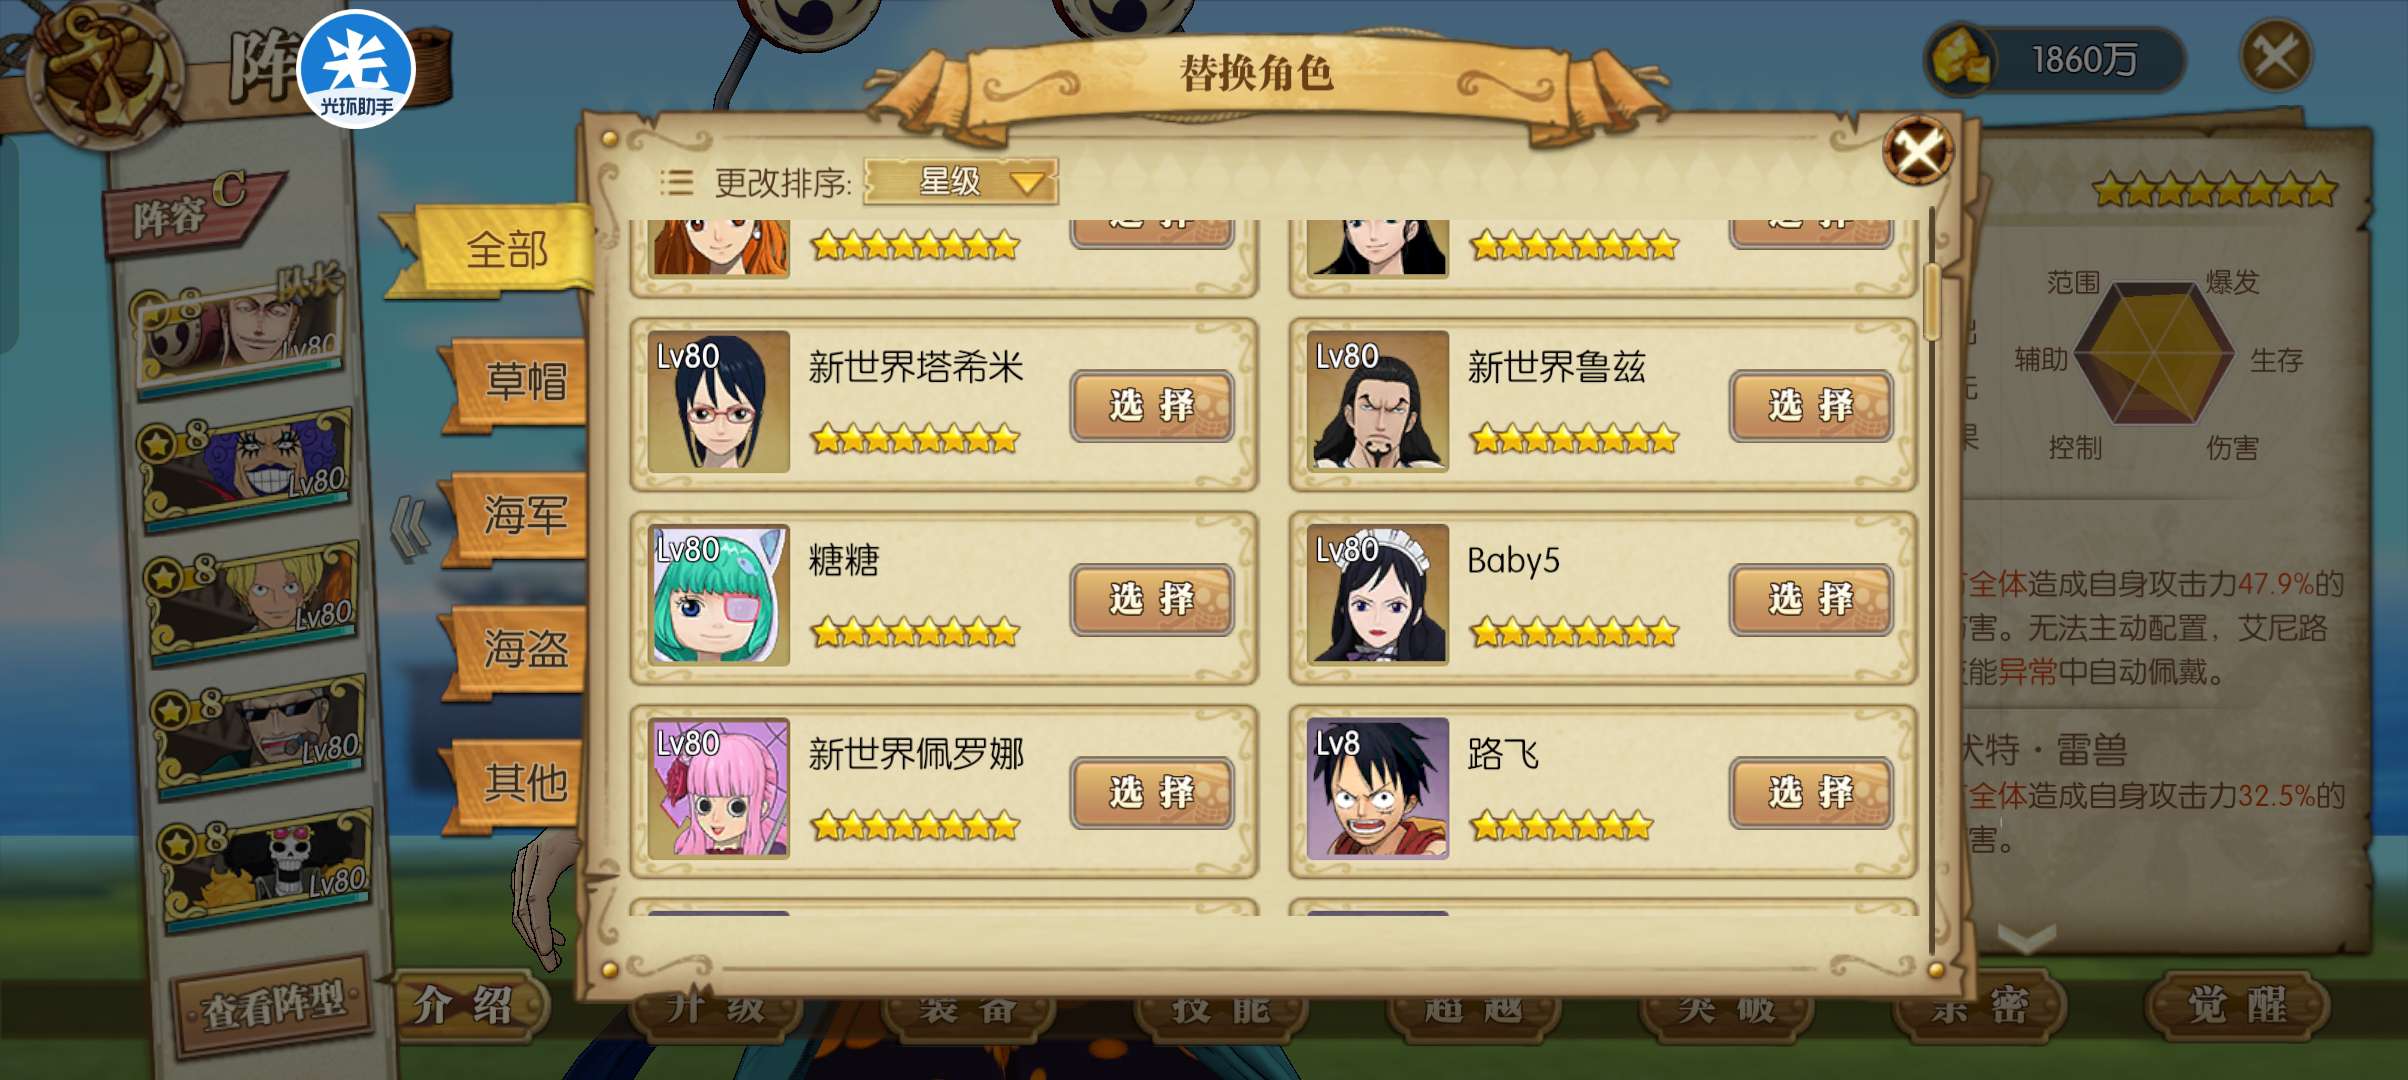Viewport: 2408px width, 1080px height.
Task: Pick 糖糖 using 选择 button
Action: 1151,599
